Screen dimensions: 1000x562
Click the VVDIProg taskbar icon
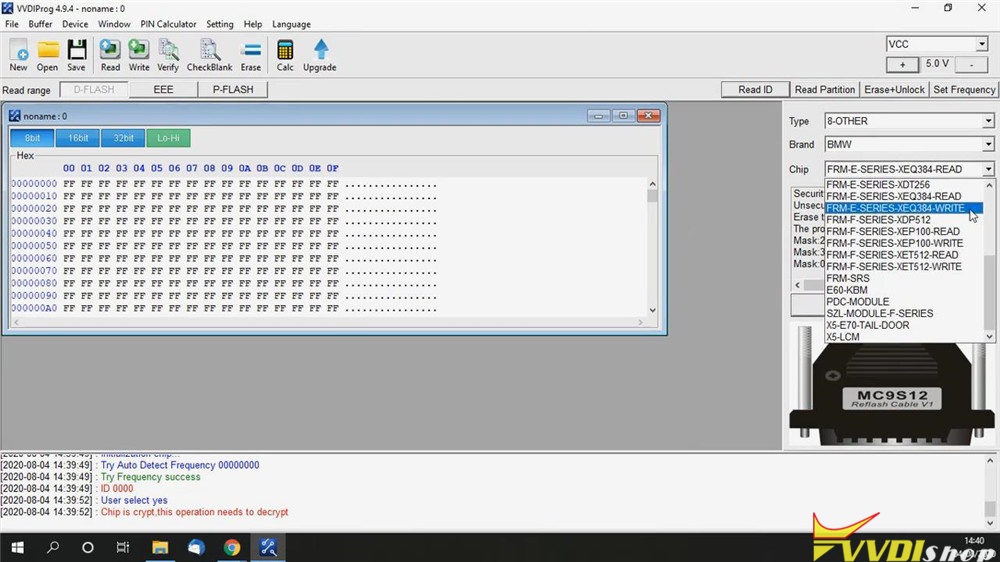pyautogui.click(x=268, y=547)
